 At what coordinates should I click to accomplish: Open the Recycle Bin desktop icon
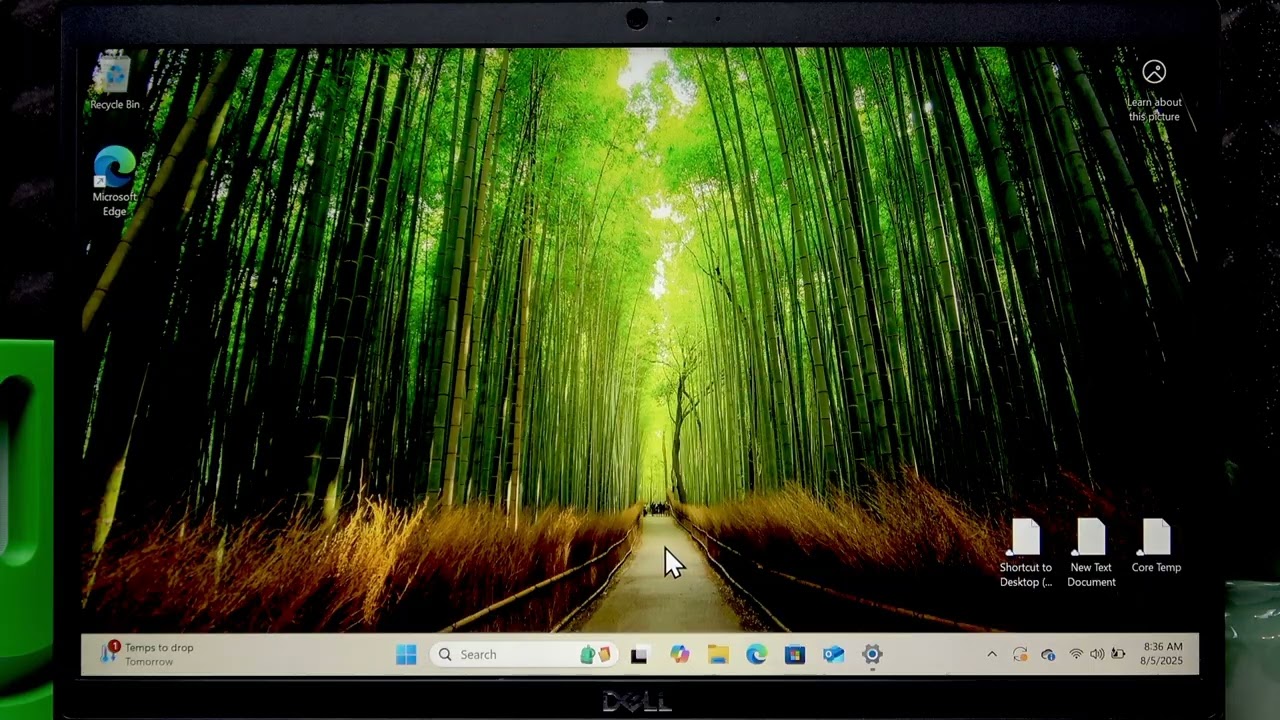[115, 82]
